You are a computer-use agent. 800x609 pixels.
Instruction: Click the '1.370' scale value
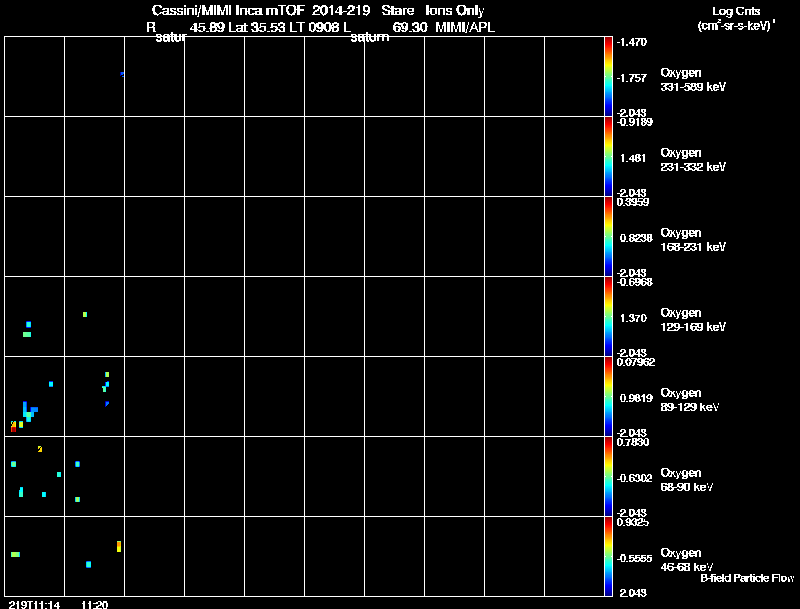coord(633,318)
